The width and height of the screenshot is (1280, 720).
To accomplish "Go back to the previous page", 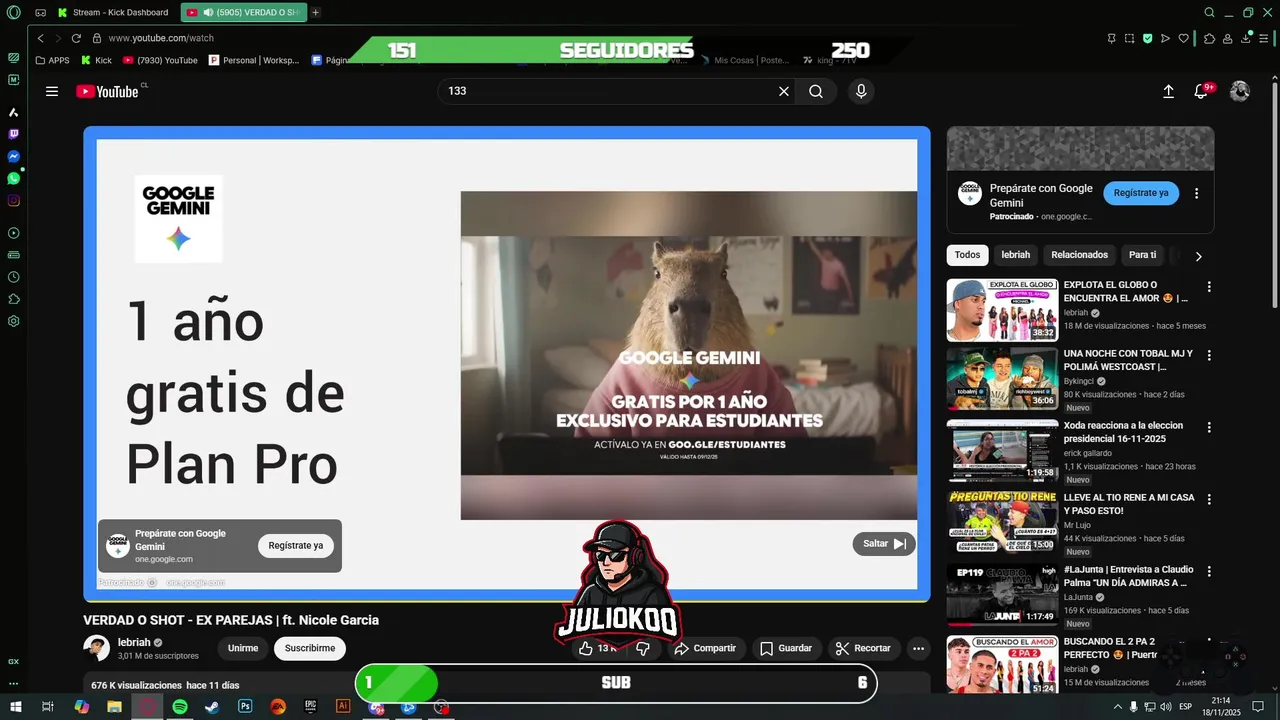I will [41, 38].
